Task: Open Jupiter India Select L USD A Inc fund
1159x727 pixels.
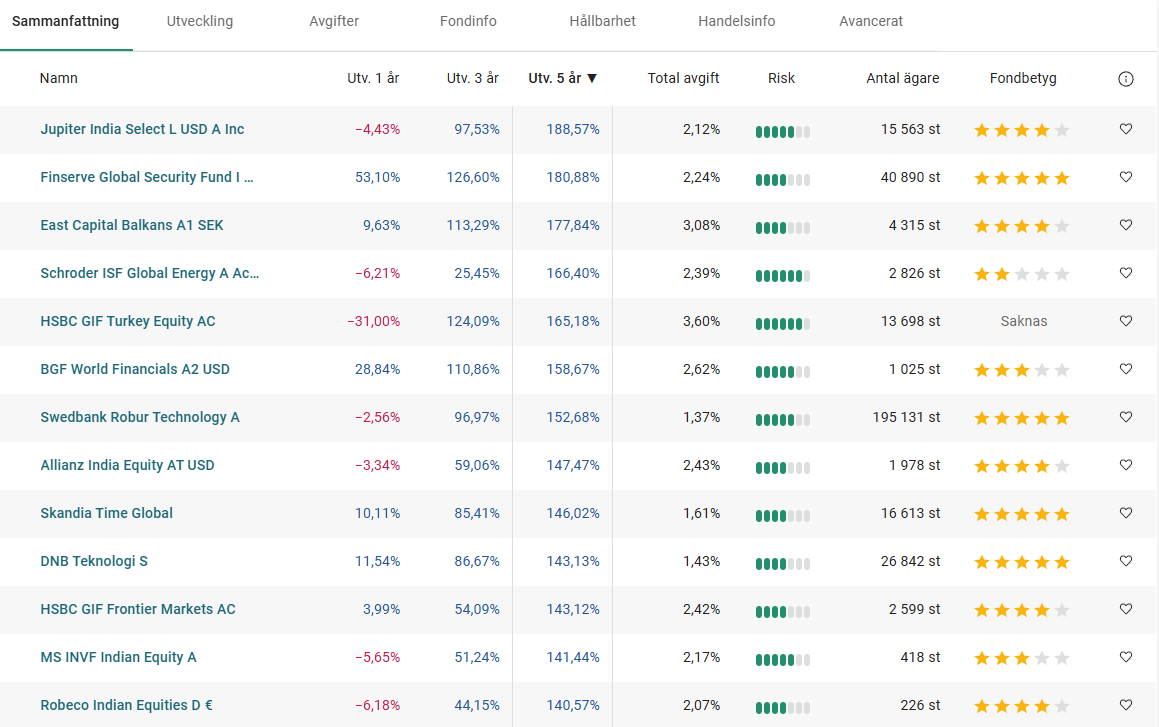Action: point(142,129)
